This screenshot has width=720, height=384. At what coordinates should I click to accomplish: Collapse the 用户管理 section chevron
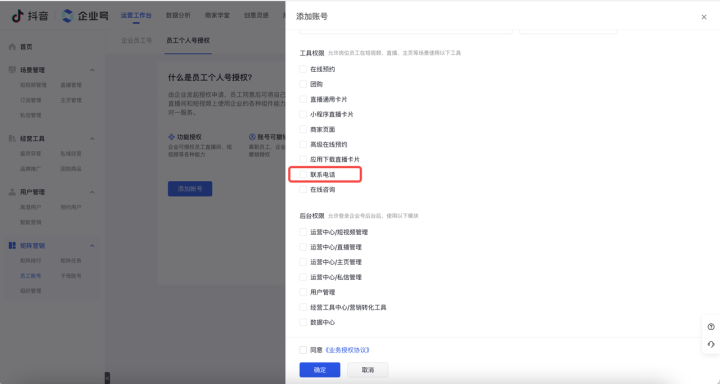[92, 192]
